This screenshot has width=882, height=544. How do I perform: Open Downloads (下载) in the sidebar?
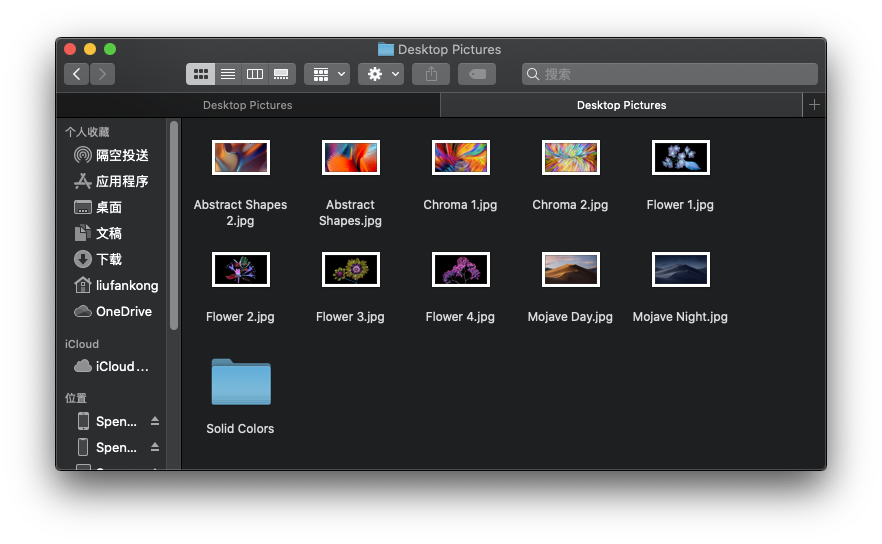[109, 259]
